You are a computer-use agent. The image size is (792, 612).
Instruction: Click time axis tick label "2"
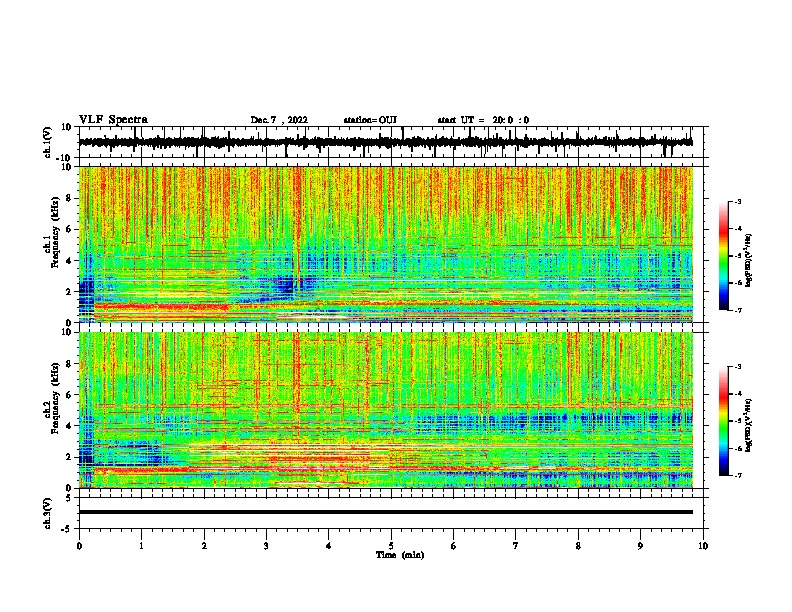(x=204, y=546)
